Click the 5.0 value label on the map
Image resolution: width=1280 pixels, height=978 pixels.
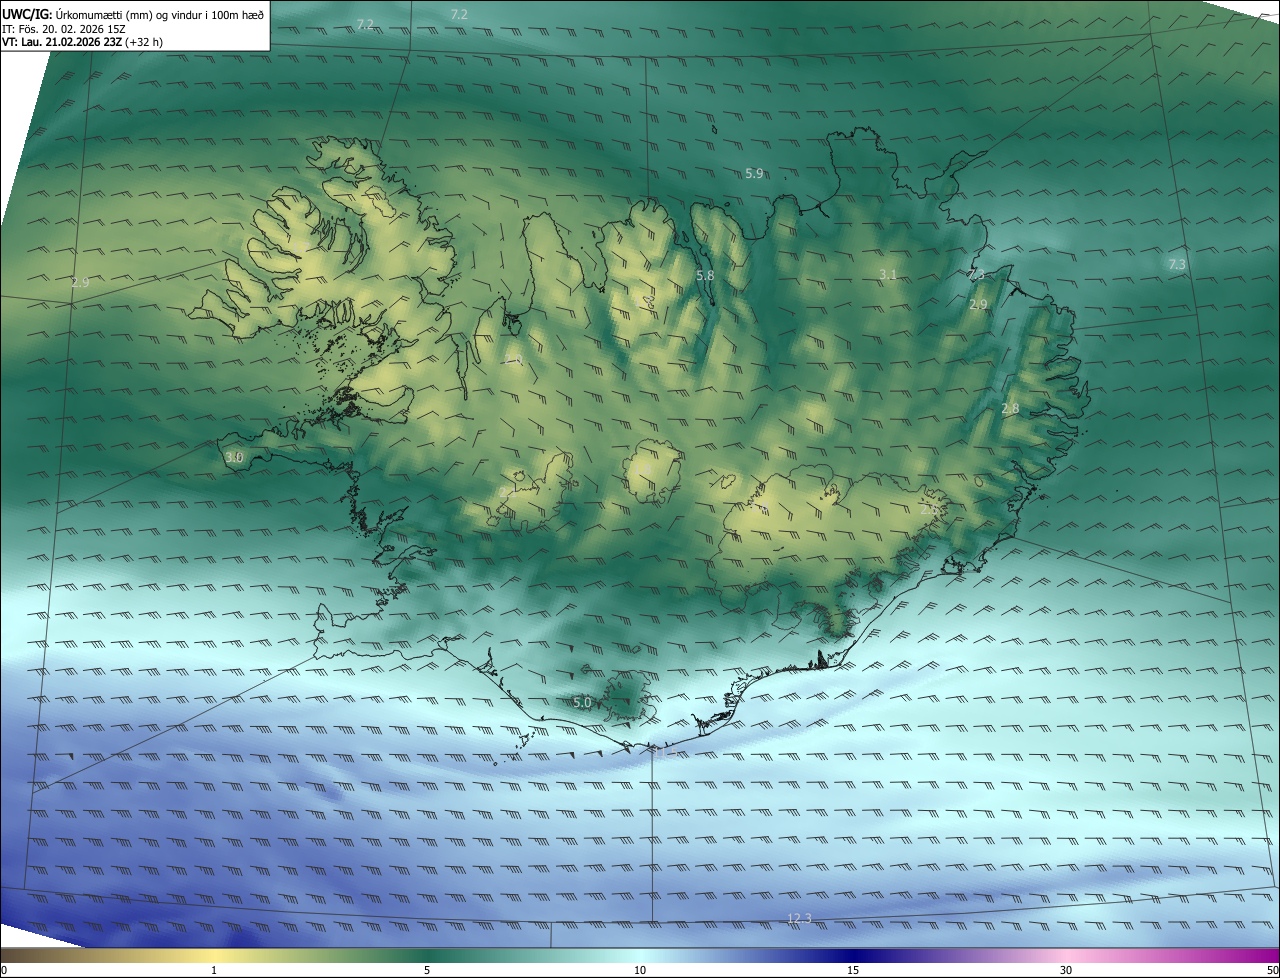(583, 703)
